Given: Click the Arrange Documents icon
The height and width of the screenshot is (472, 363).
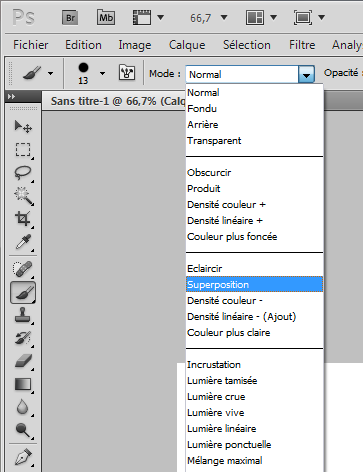Looking at the screenshot, I should pos(255,17).
